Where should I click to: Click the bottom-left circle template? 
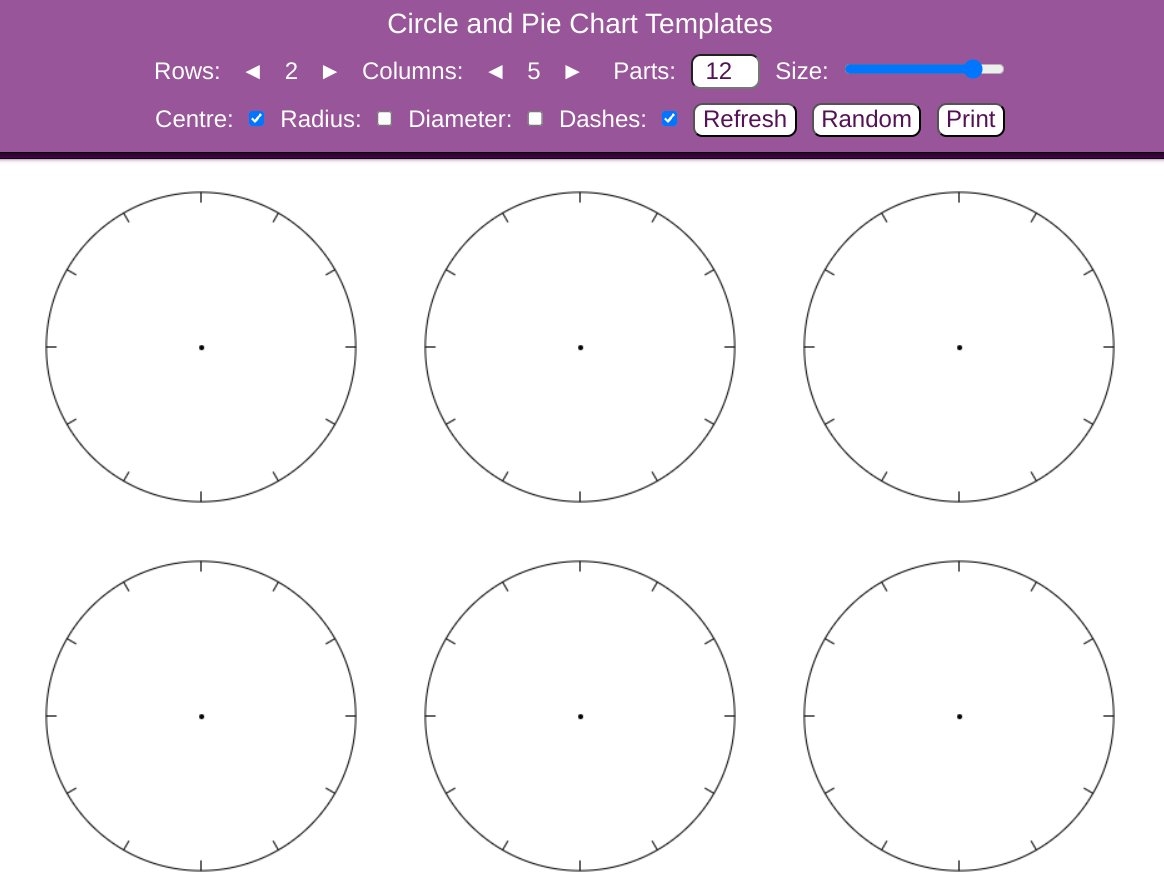point(201,716)
